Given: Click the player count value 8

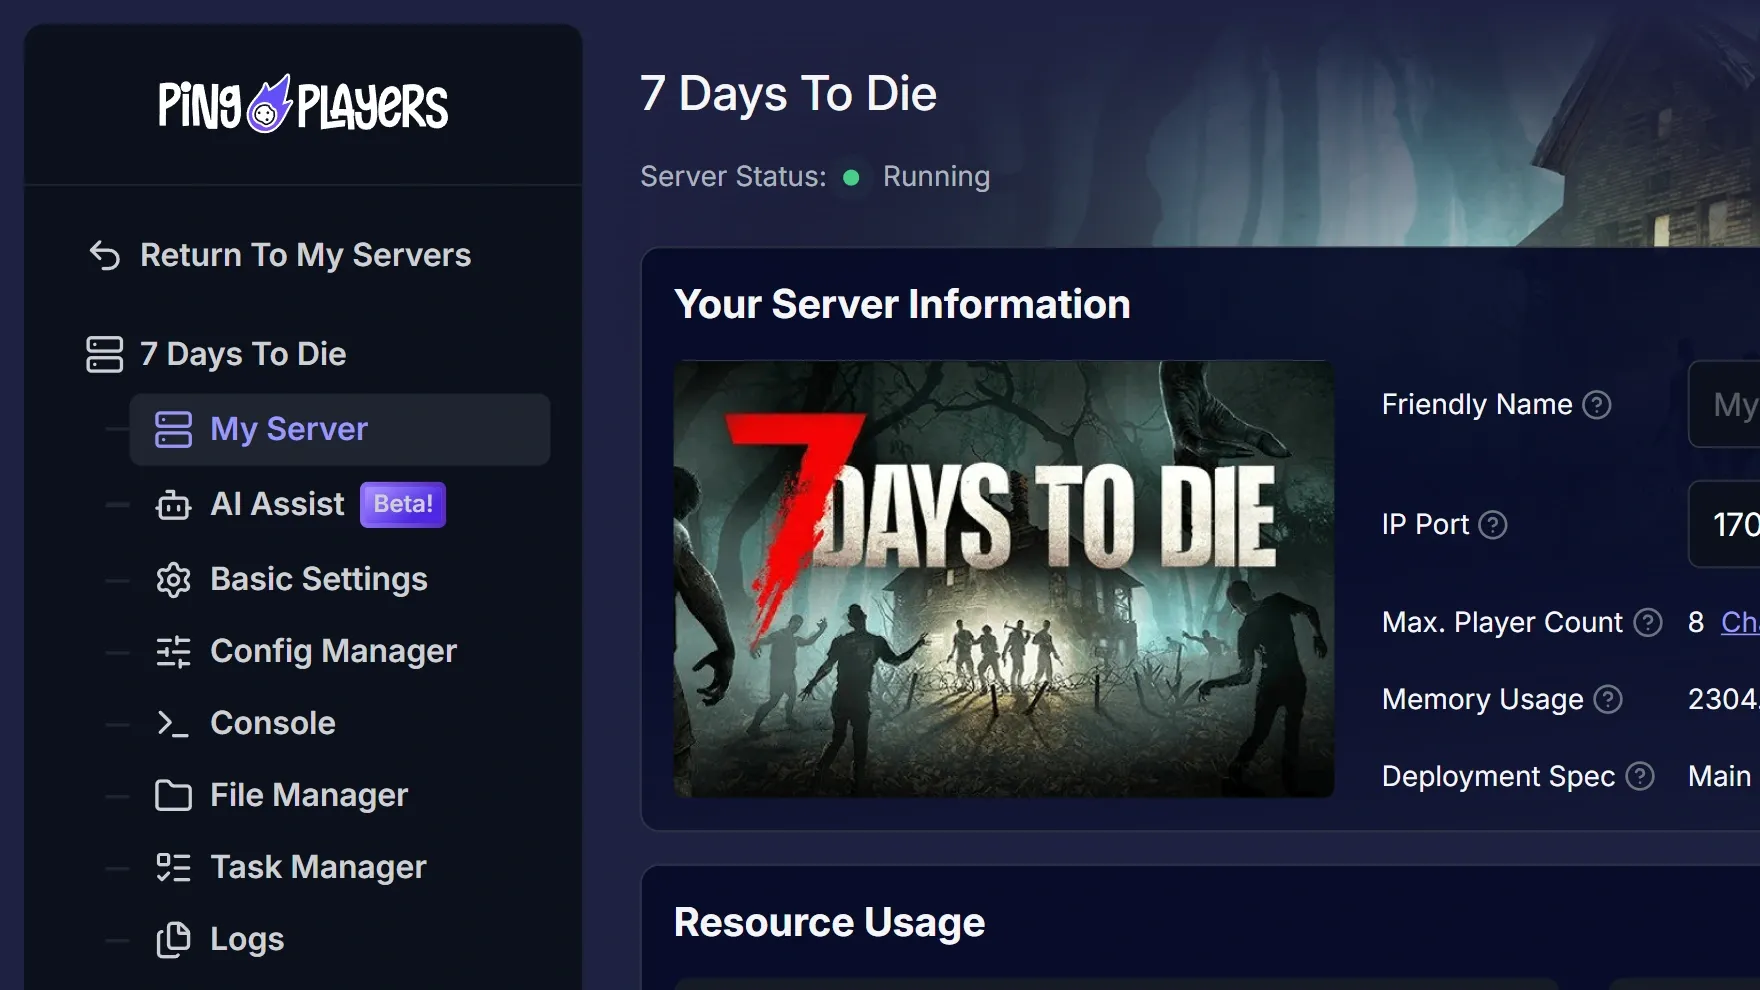Looking at the screenshot, I should point(1696,622).
